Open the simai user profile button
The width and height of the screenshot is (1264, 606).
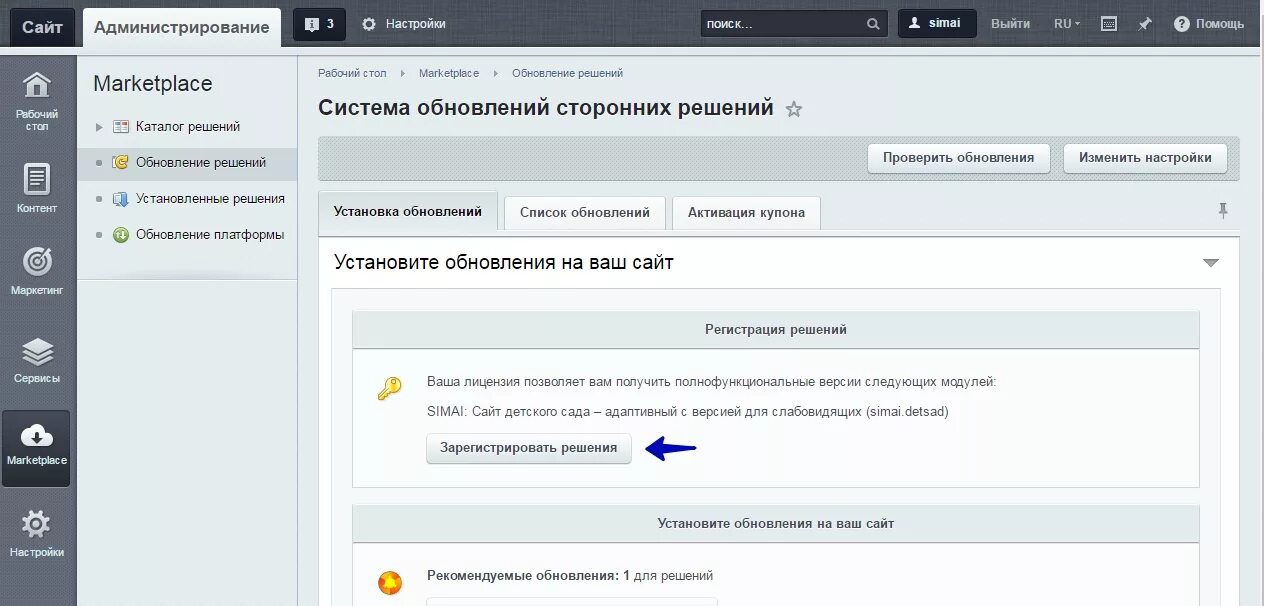point(937,24)
